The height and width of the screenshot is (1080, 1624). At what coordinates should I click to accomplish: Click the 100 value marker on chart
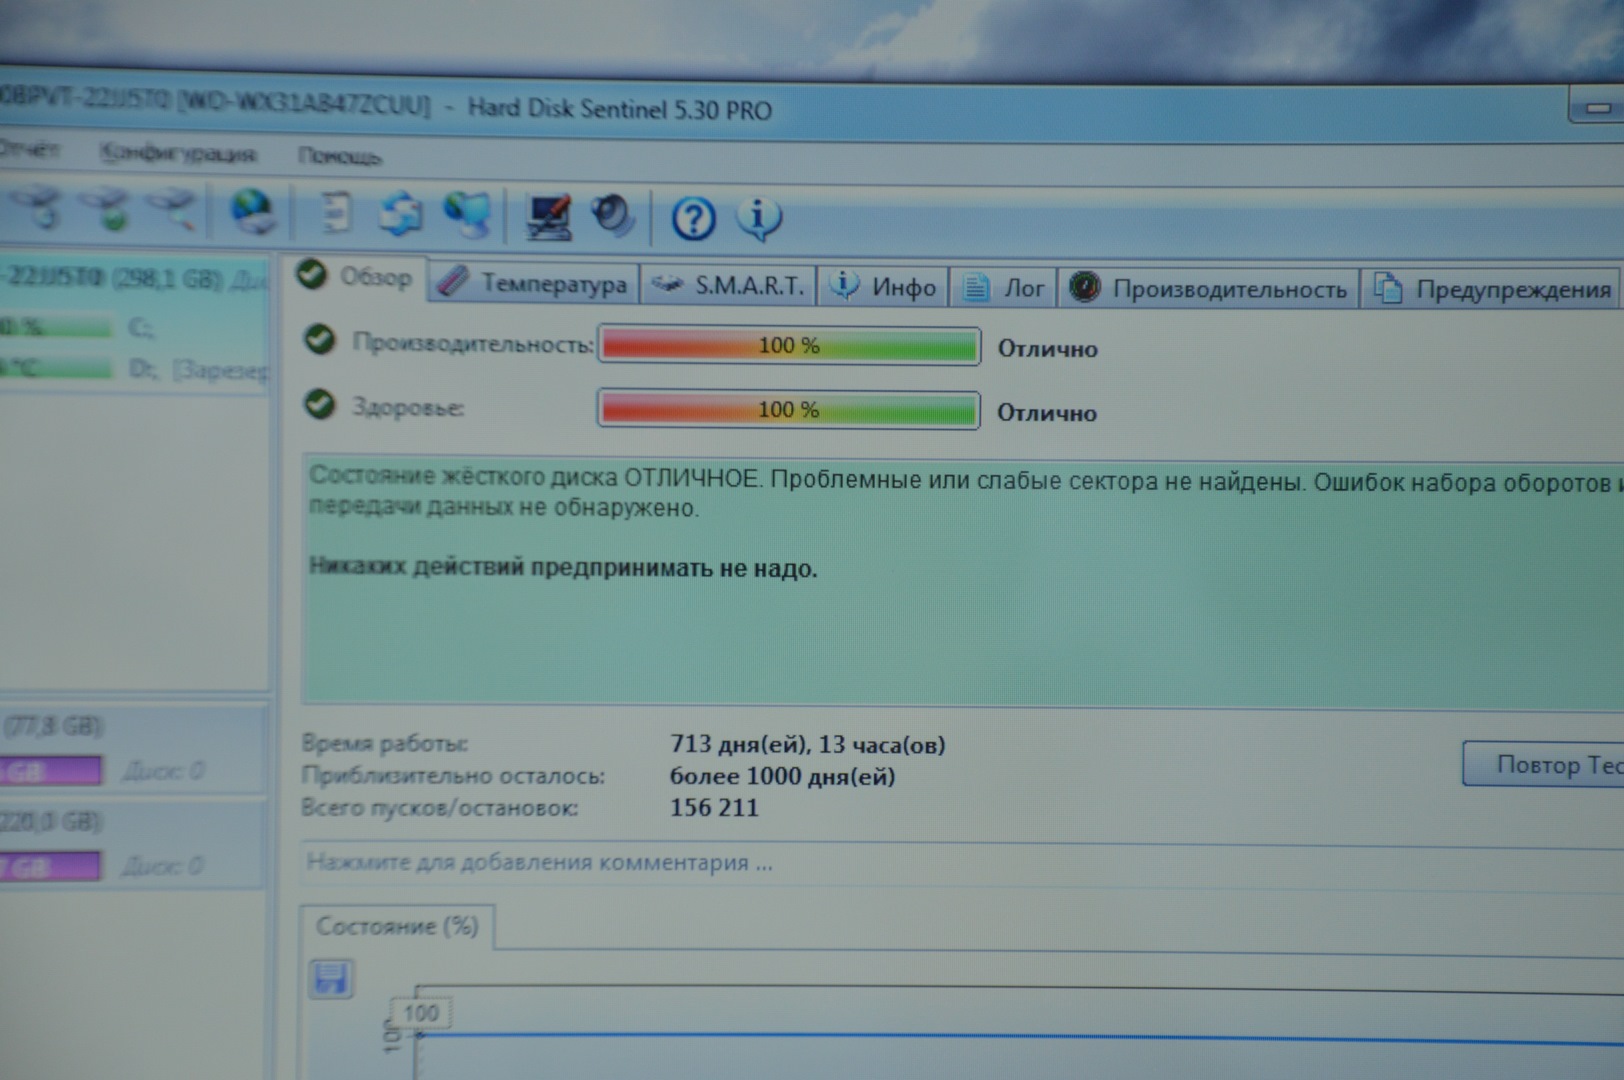420,1013
